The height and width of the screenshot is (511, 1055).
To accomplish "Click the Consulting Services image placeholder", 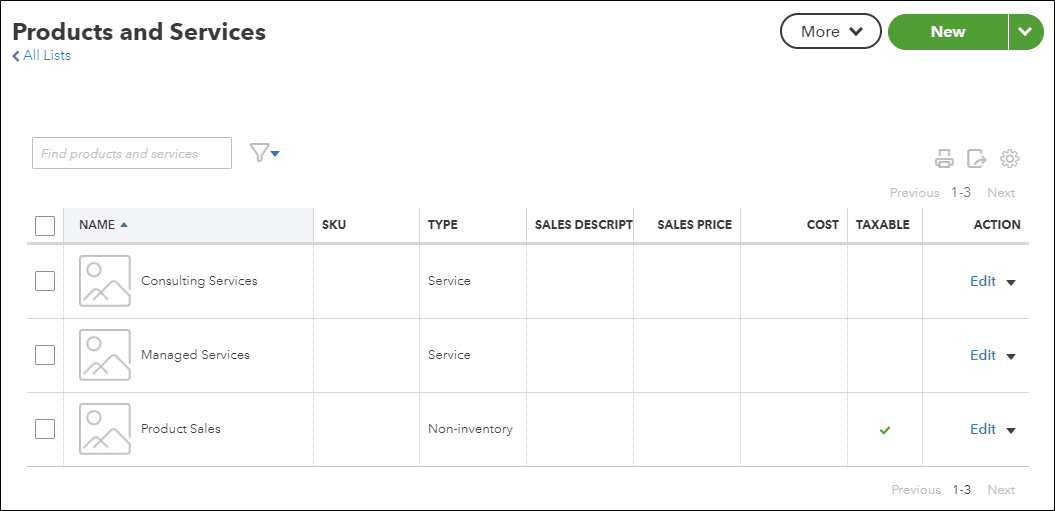I will pyautogui.click(x=105, y=281).
